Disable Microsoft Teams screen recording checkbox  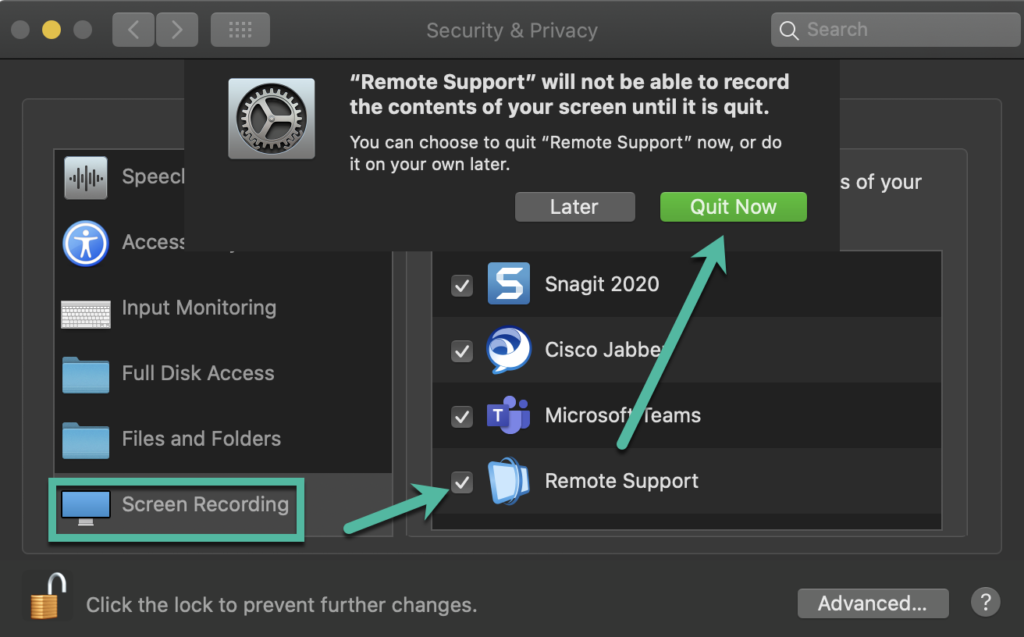click(462, 417)
